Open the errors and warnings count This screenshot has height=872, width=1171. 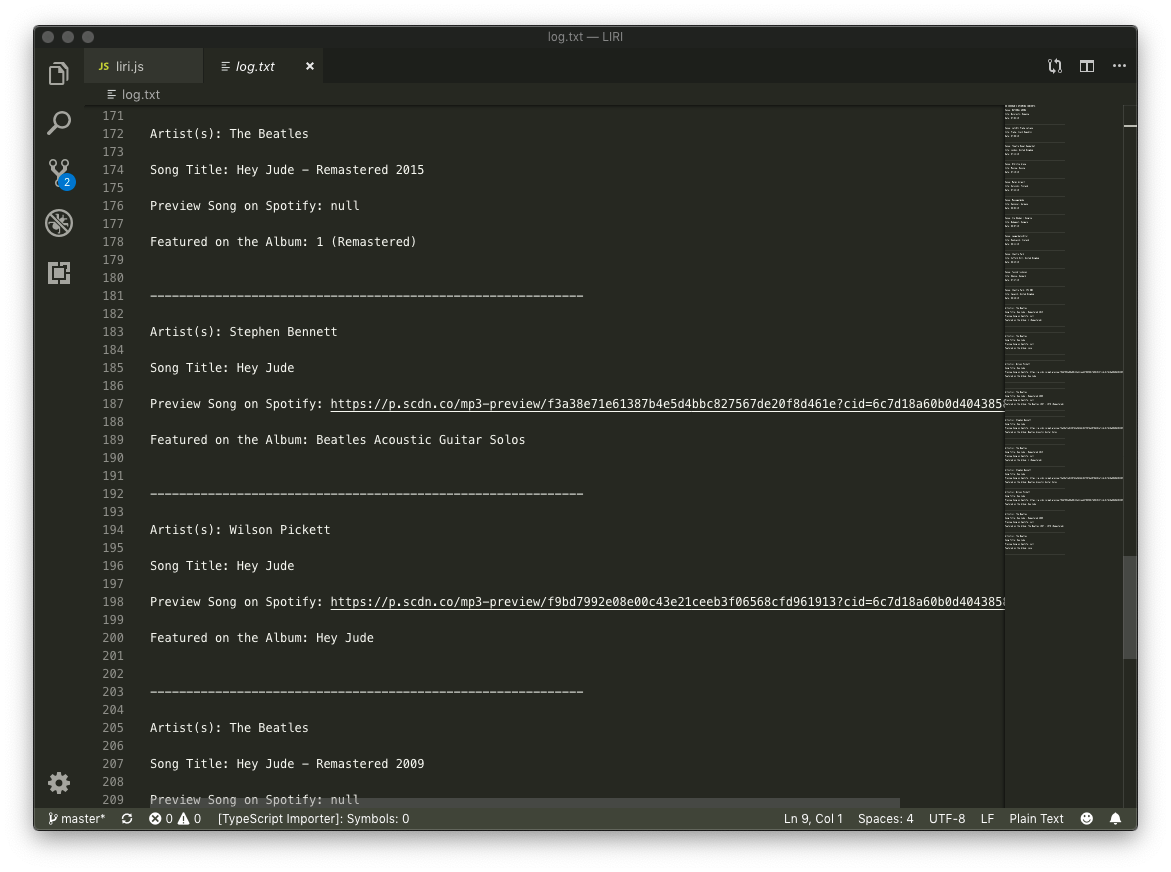175,819
